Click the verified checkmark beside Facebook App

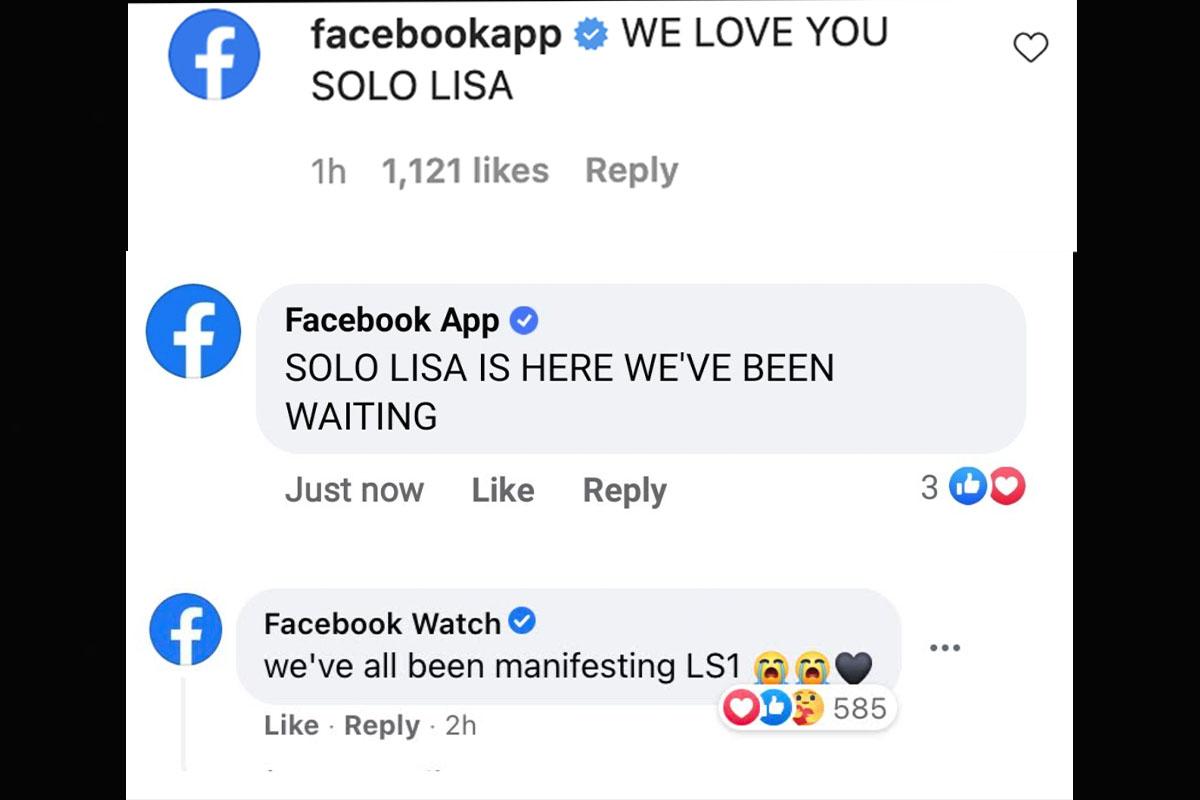click(524, 320)
